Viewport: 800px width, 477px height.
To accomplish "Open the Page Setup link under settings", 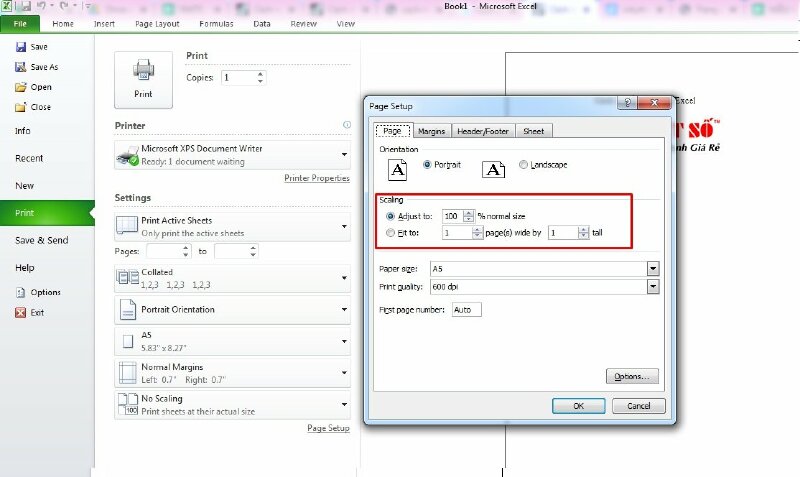I will click(328, 428).
